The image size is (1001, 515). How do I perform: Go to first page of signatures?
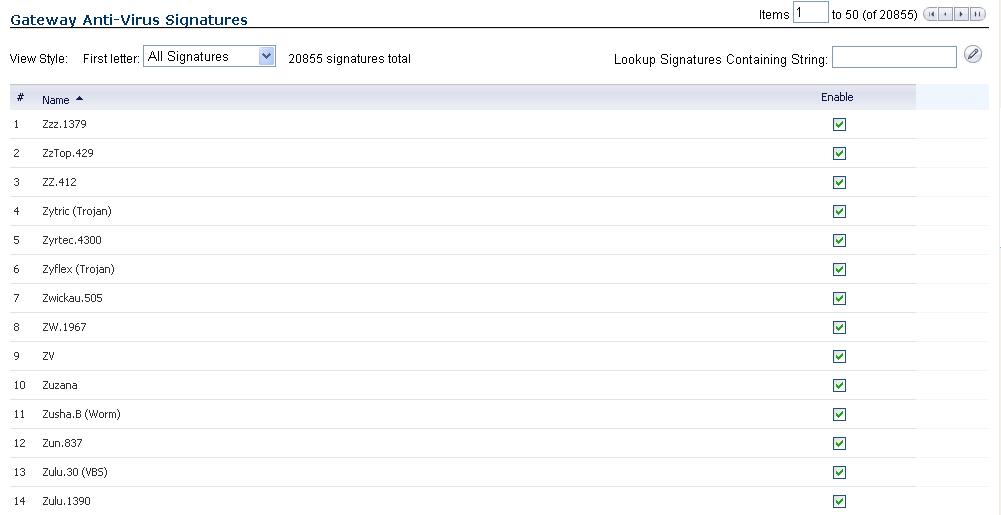pos(931,14)
